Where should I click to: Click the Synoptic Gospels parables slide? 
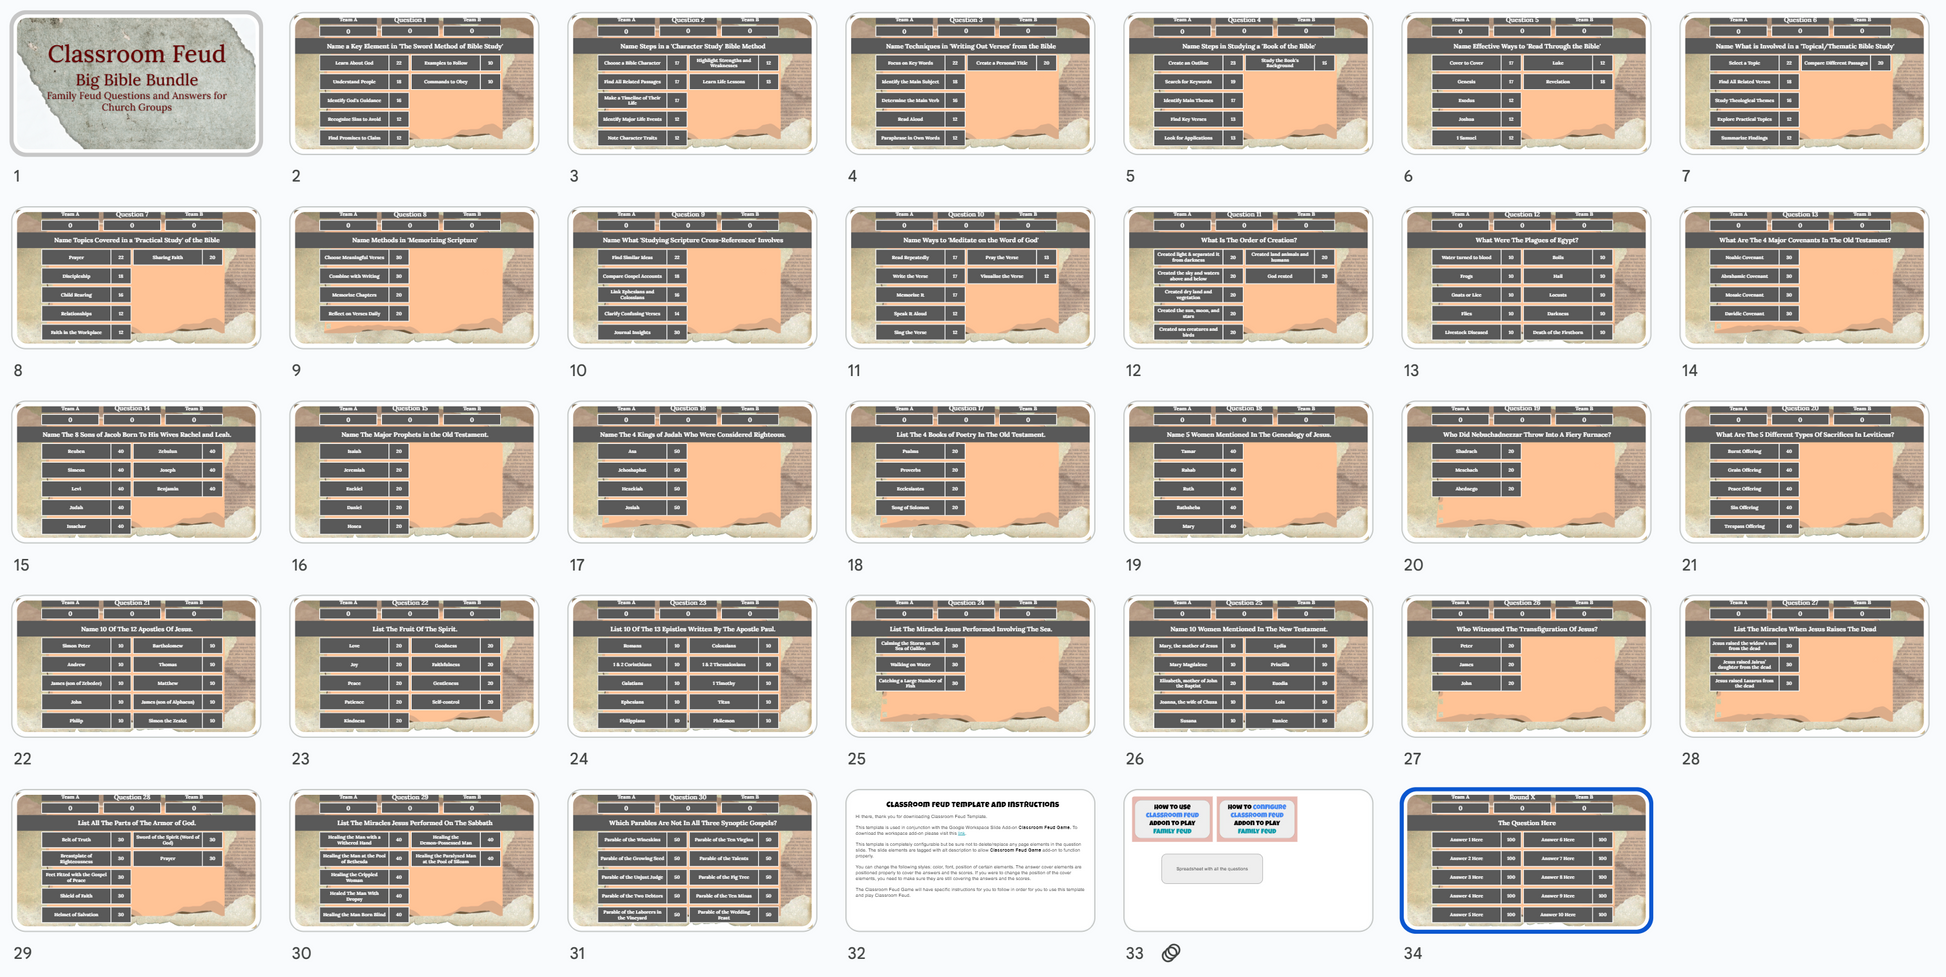(692, 861)
